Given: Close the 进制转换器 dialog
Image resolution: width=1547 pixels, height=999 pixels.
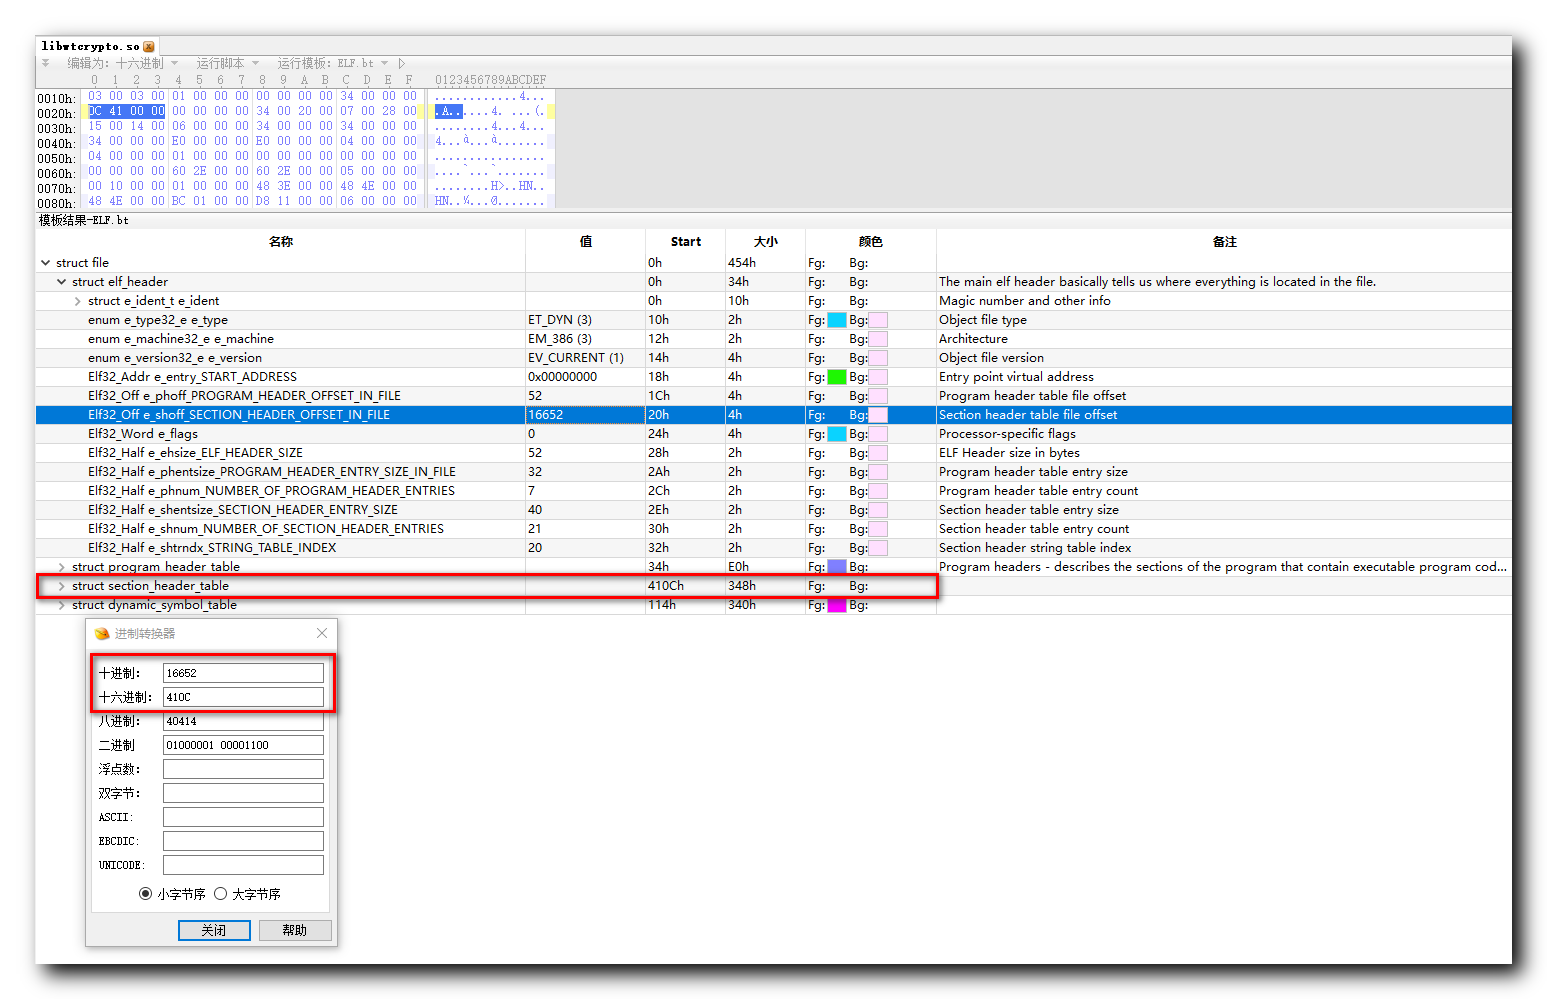Looking at the screenshot, I should (x=322, y=633).
